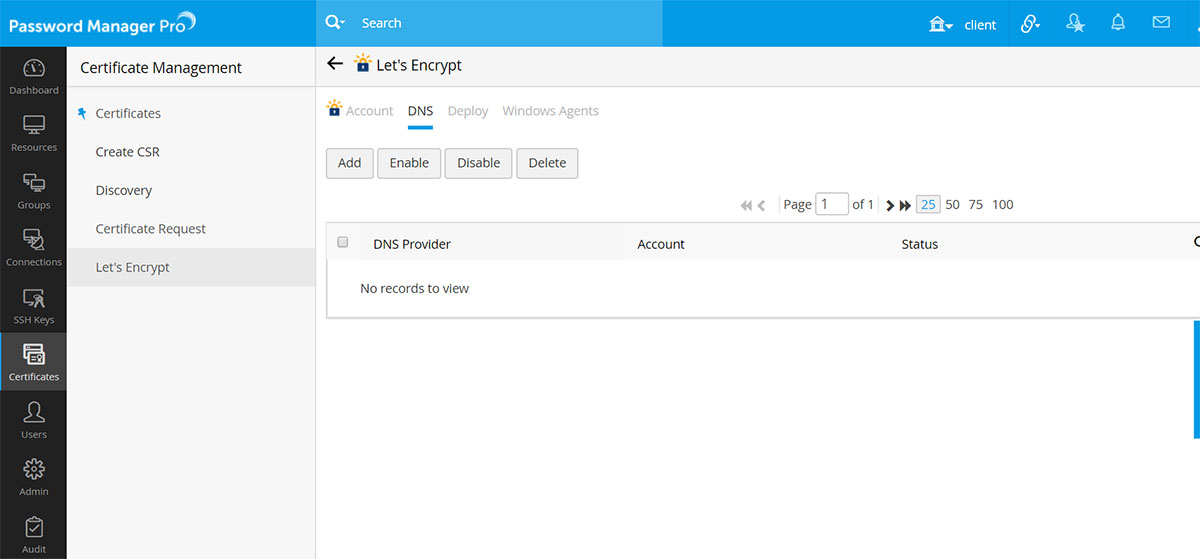The width and height of the screenshot is (1200, 559).
Task: Open Connections in the sidebar
Action: [x=33, y=249]
